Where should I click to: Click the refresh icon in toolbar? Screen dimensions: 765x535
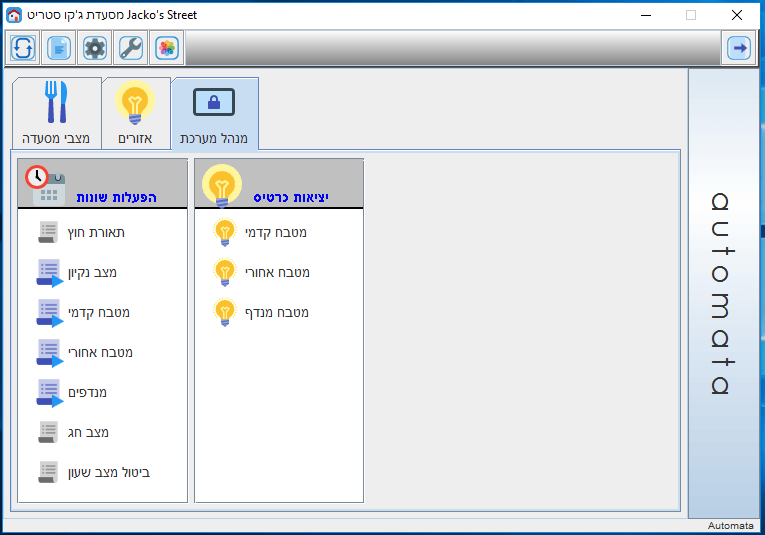tap(24, 47)
